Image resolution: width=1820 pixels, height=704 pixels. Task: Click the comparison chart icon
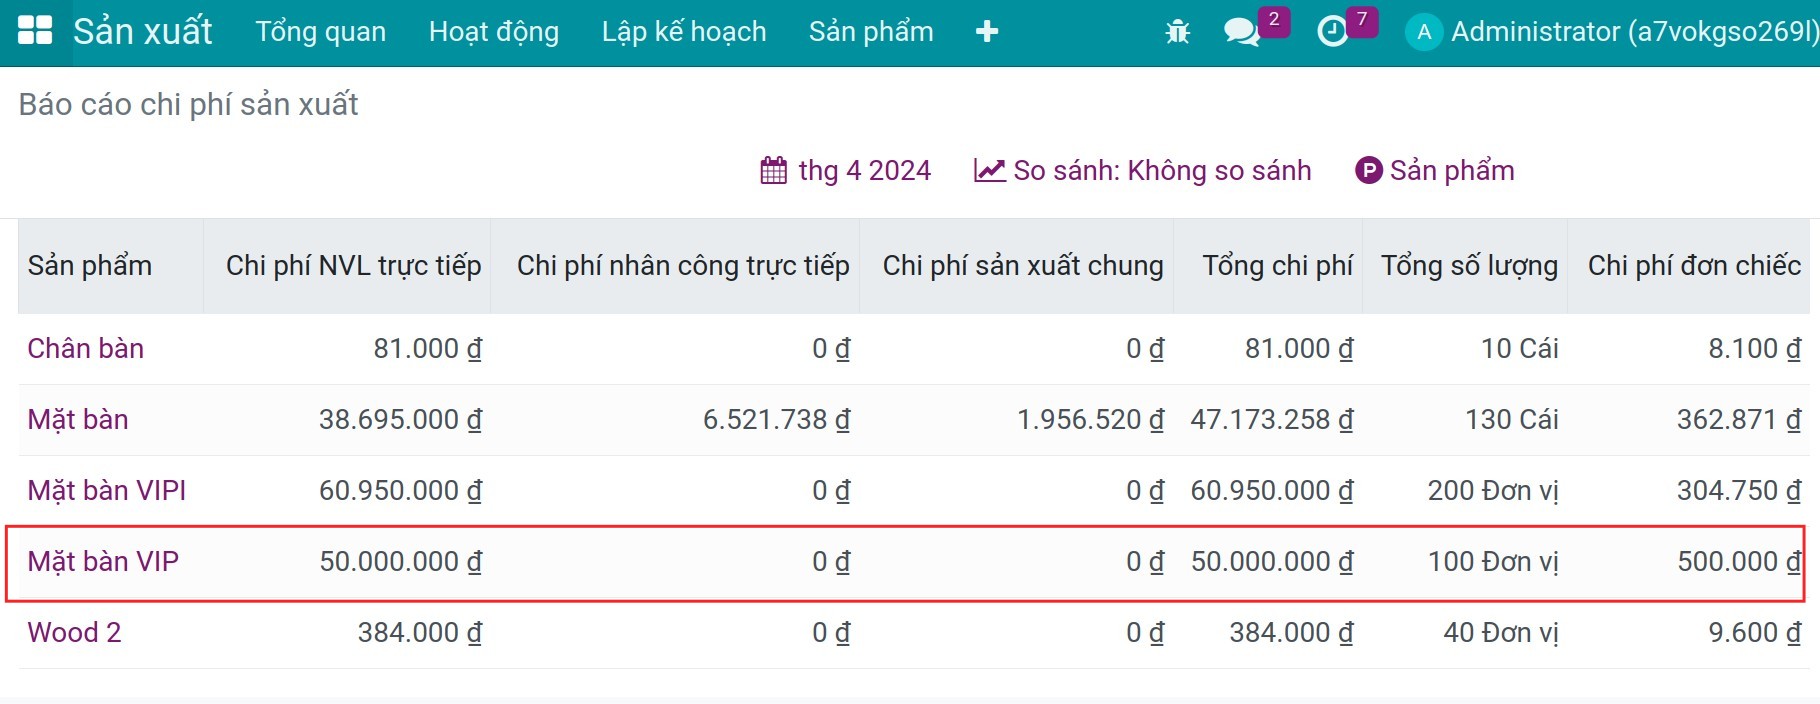989,170
